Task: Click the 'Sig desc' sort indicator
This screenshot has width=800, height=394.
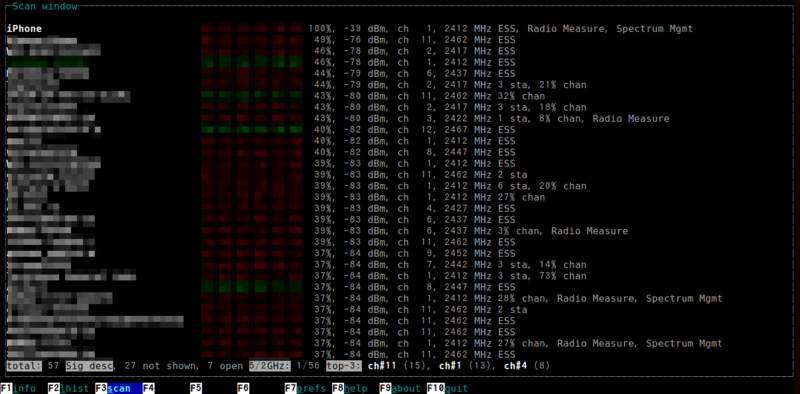Action: (89, 366)
